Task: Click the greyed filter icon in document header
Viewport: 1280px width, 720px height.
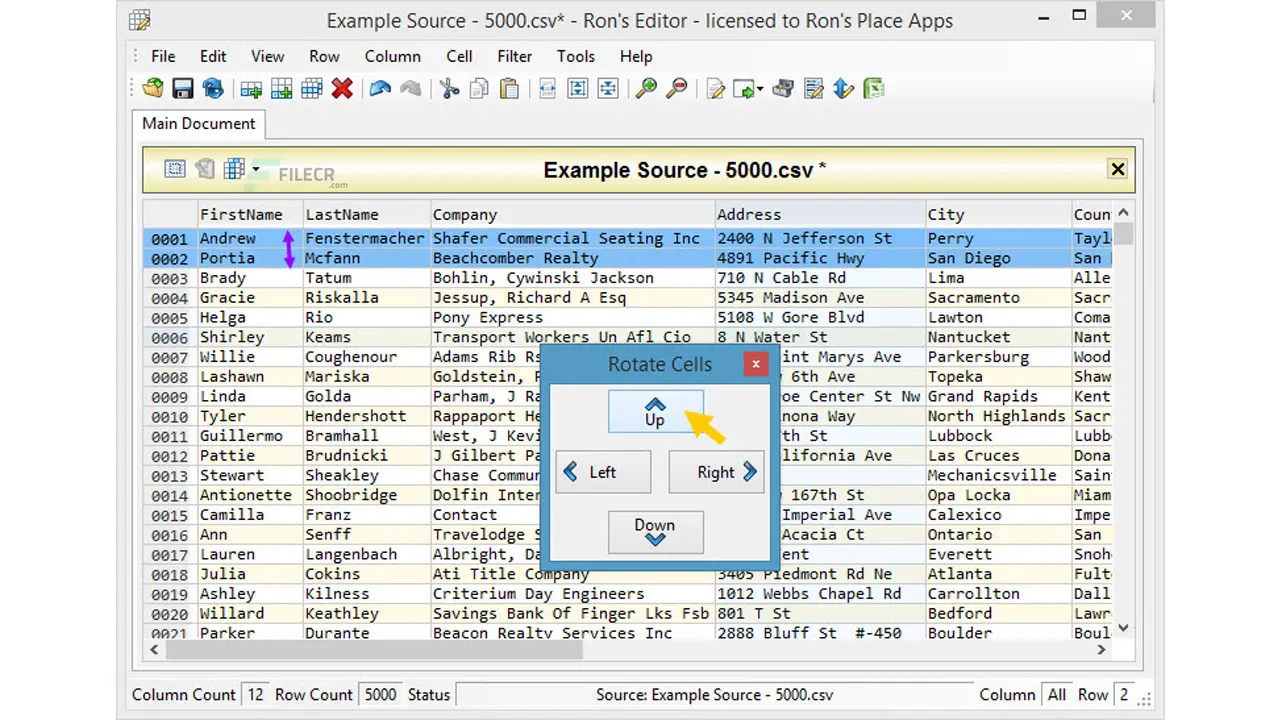Action: (205, 169)
